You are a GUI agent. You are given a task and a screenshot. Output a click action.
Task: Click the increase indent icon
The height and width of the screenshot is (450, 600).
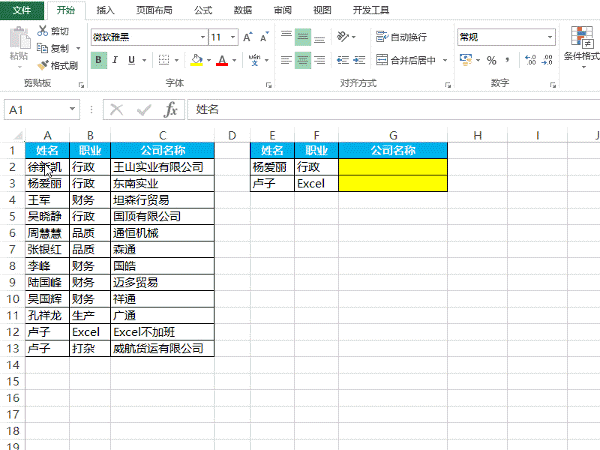tap(359, 60)
